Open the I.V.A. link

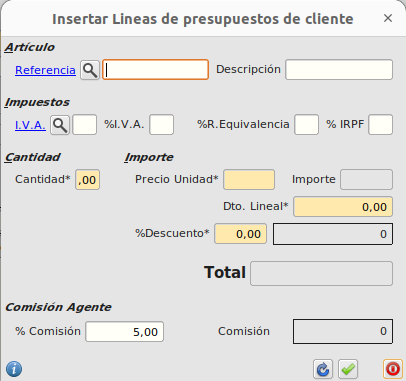30,125
